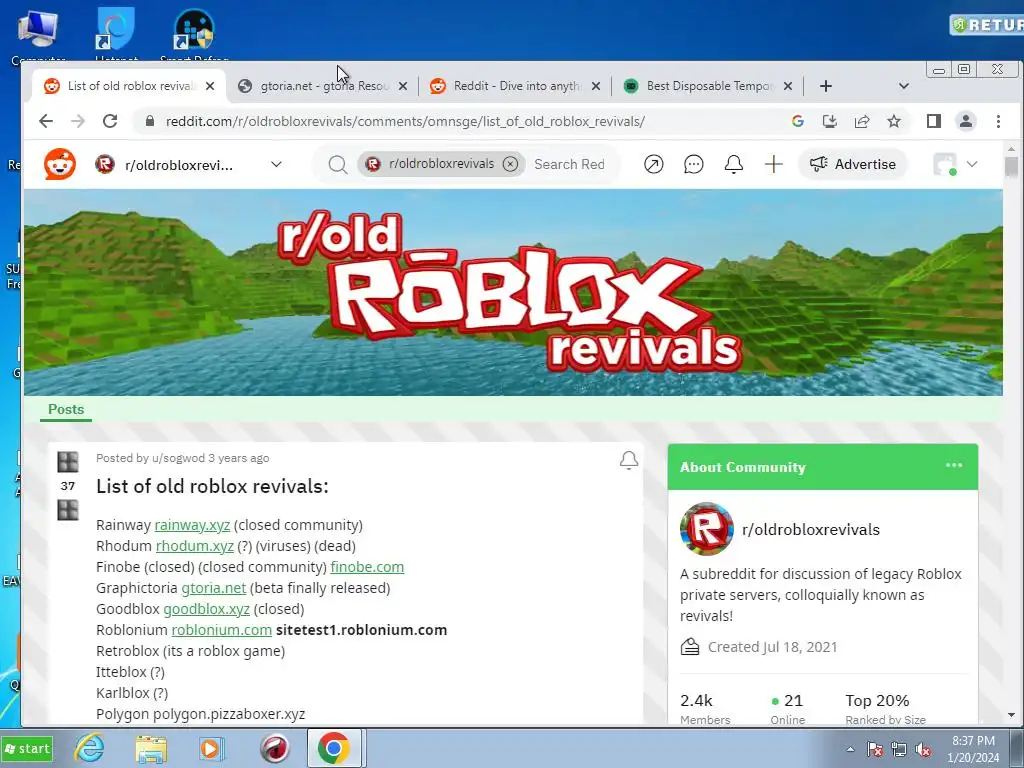Click the create post plus icon
The image size is (1024, 768).
(x=774, y=164)
